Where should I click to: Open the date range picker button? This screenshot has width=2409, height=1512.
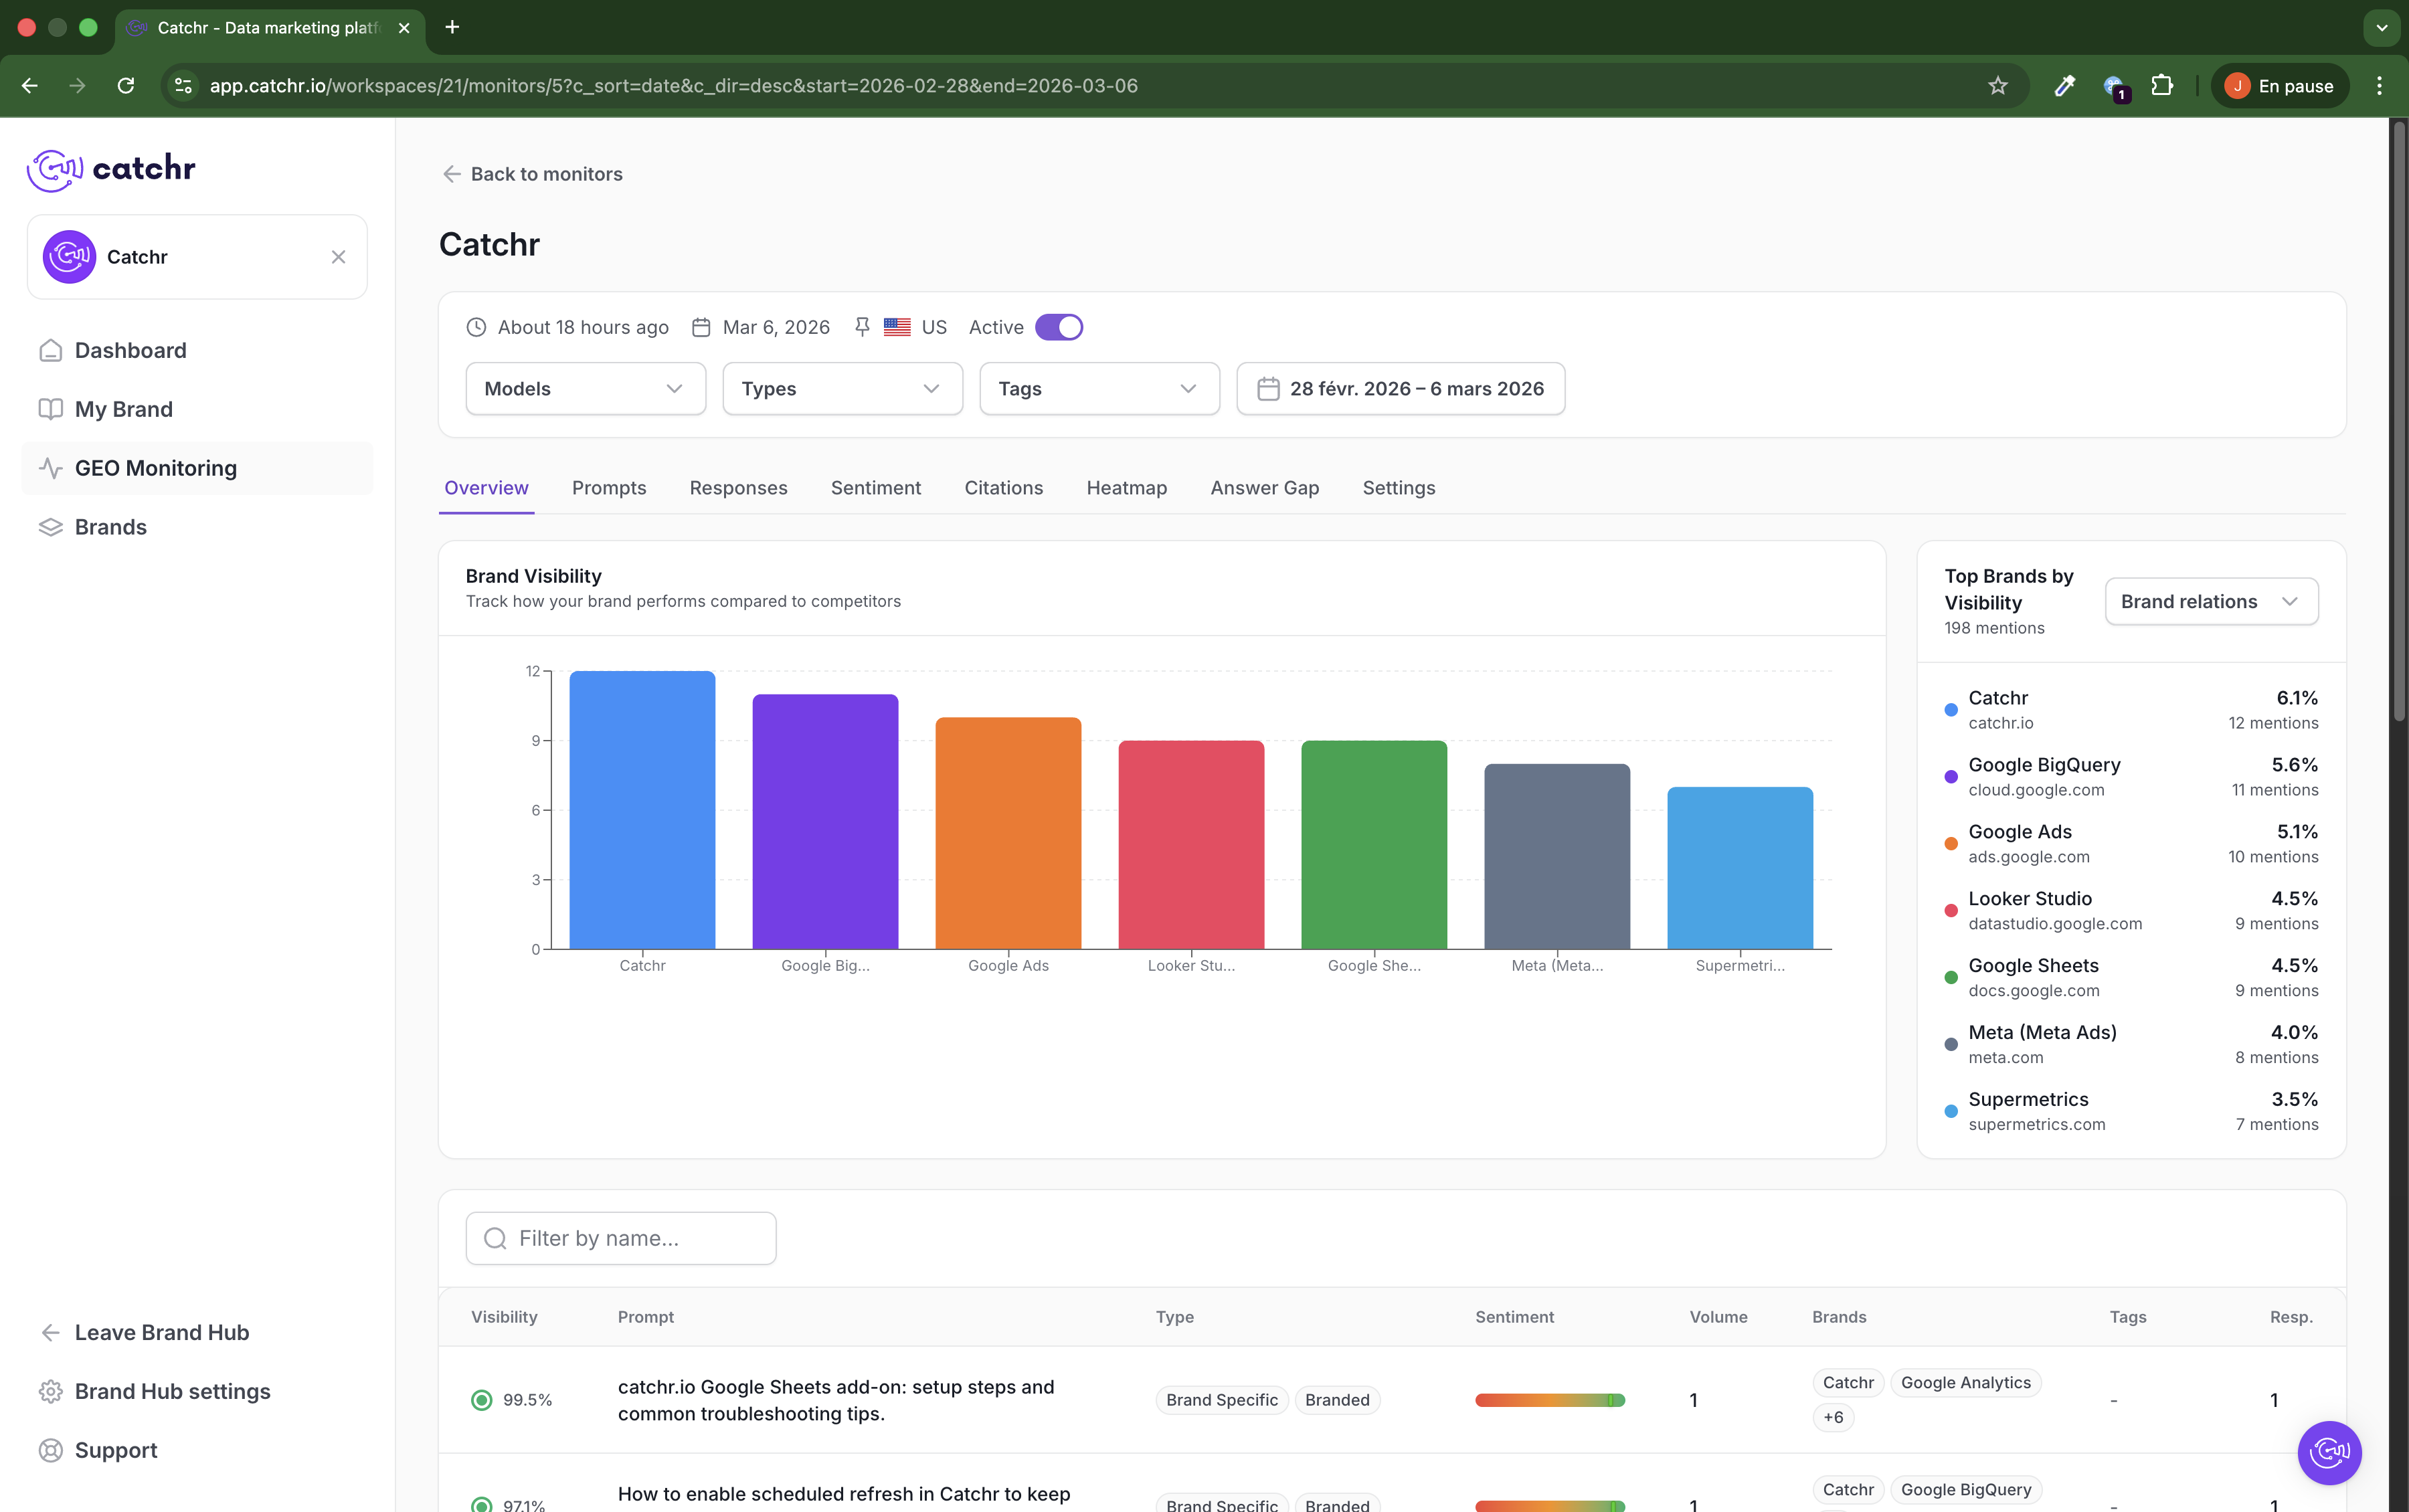(x=1400, y=389)
